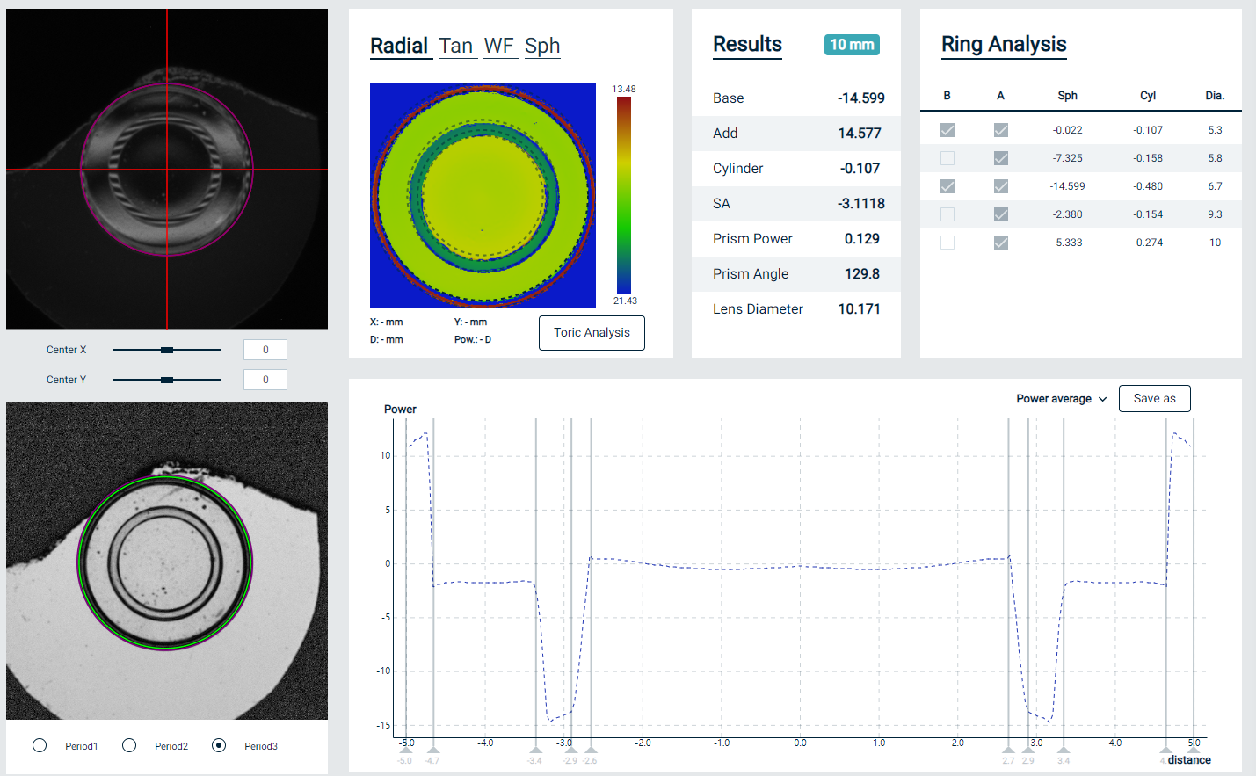Viewport: 1256px width, 776px height.
Task: Check B checkbox for Sph -7.325 row
Action: pyautogui.click(x=947, y=158)
